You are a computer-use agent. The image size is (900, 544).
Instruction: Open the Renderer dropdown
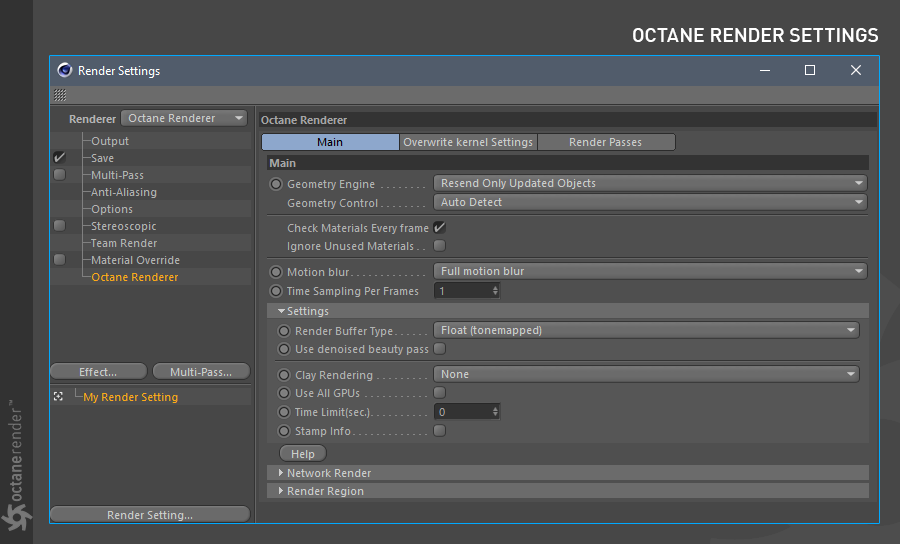184,118
